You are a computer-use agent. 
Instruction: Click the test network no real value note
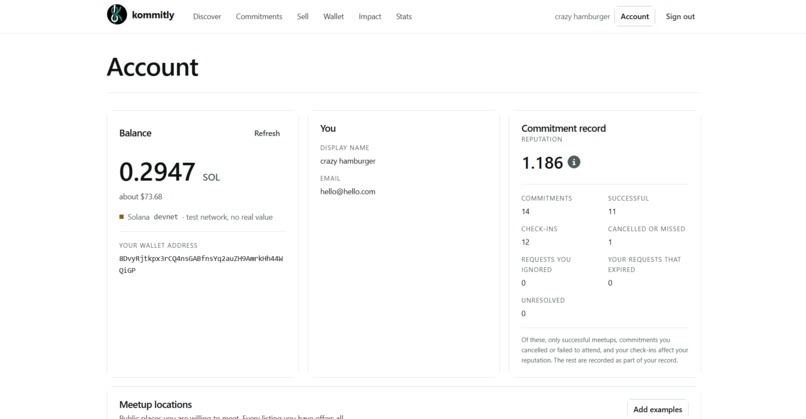click(x=229, y=217)
